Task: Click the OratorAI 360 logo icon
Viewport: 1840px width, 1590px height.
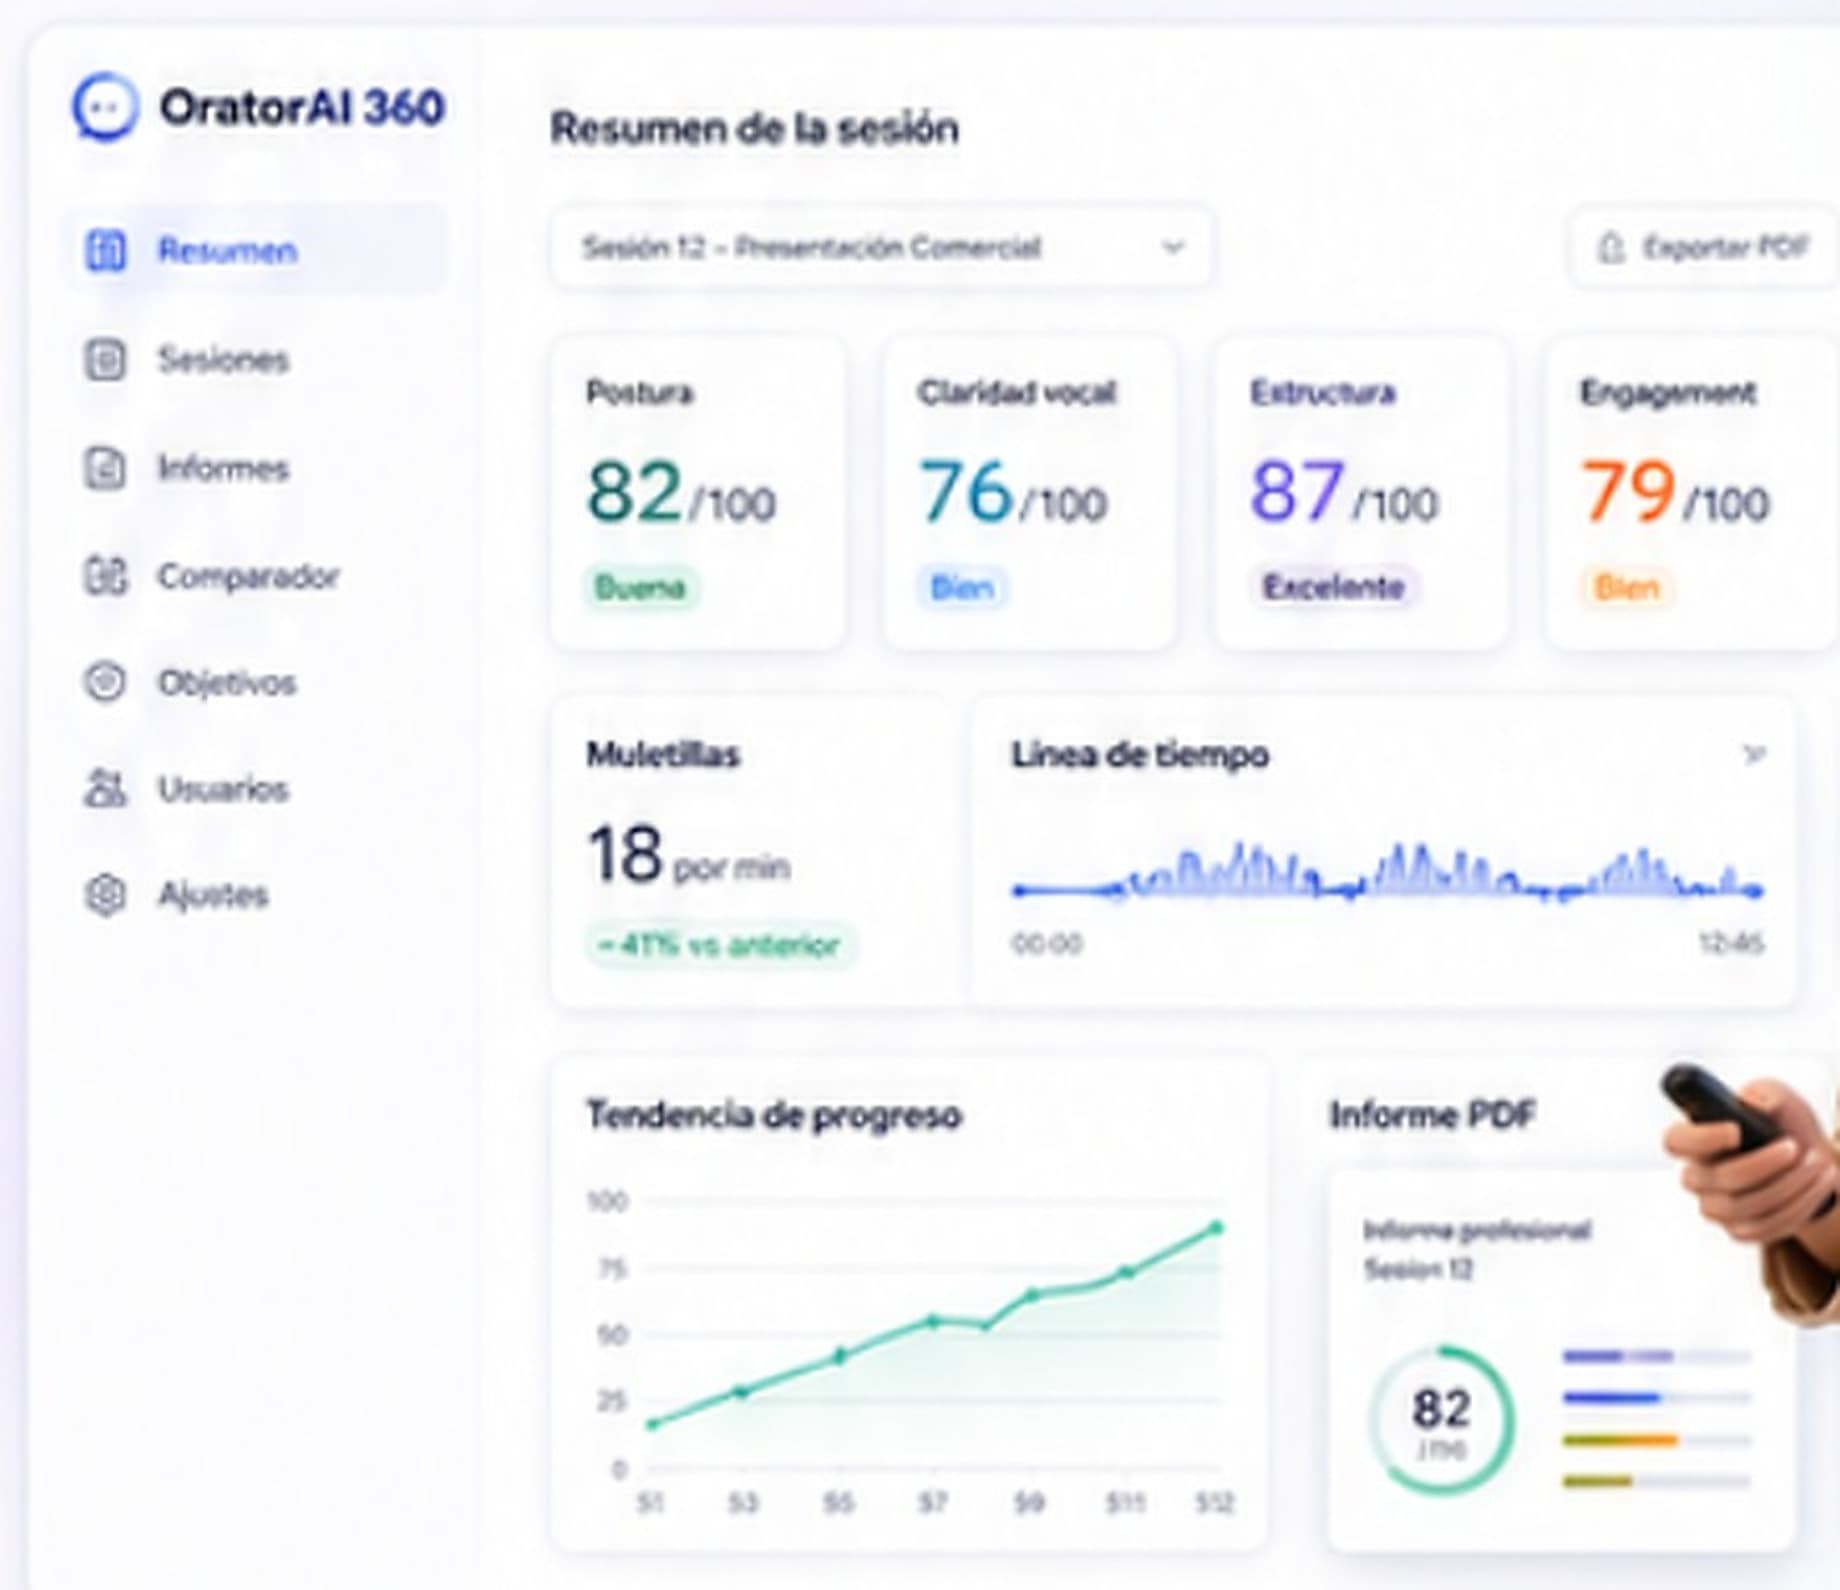Action: (105, 107)
